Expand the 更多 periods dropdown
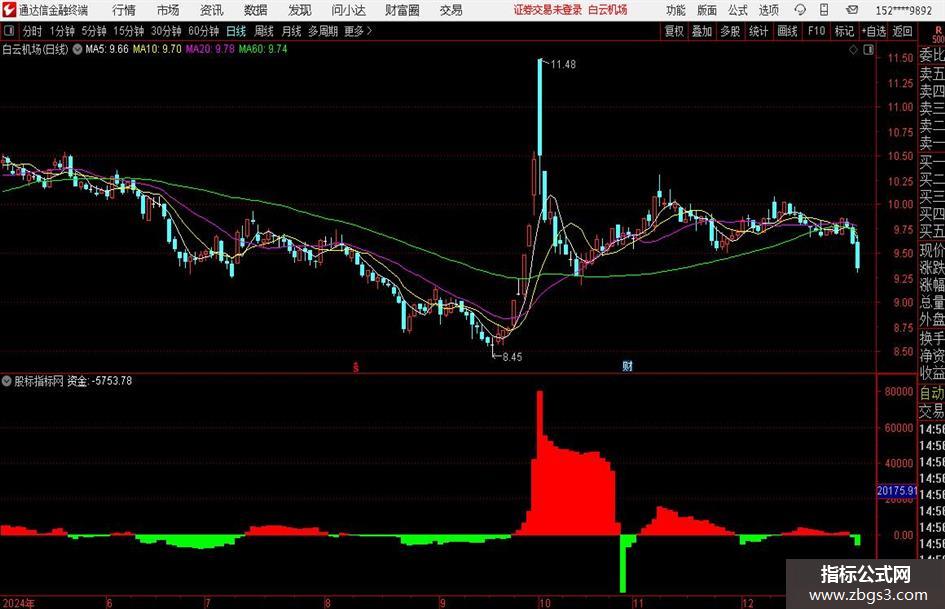 point(358,31)
